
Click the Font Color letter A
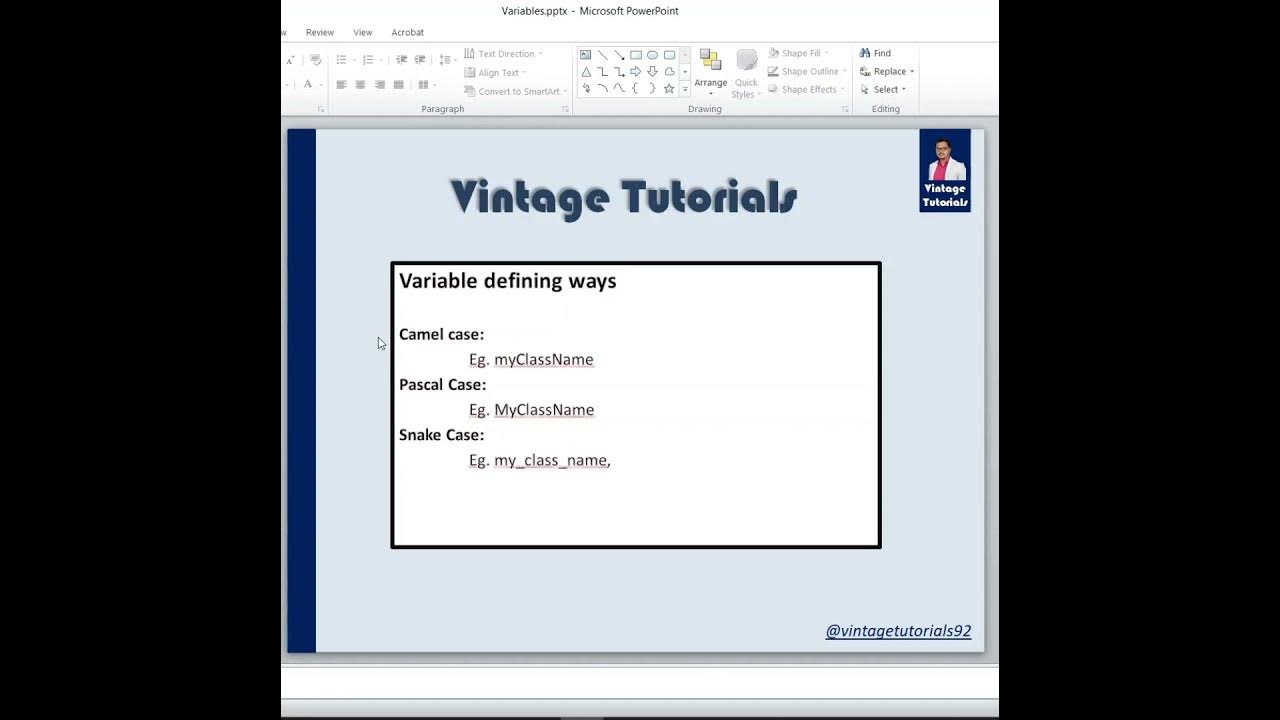tap(308, 85)
